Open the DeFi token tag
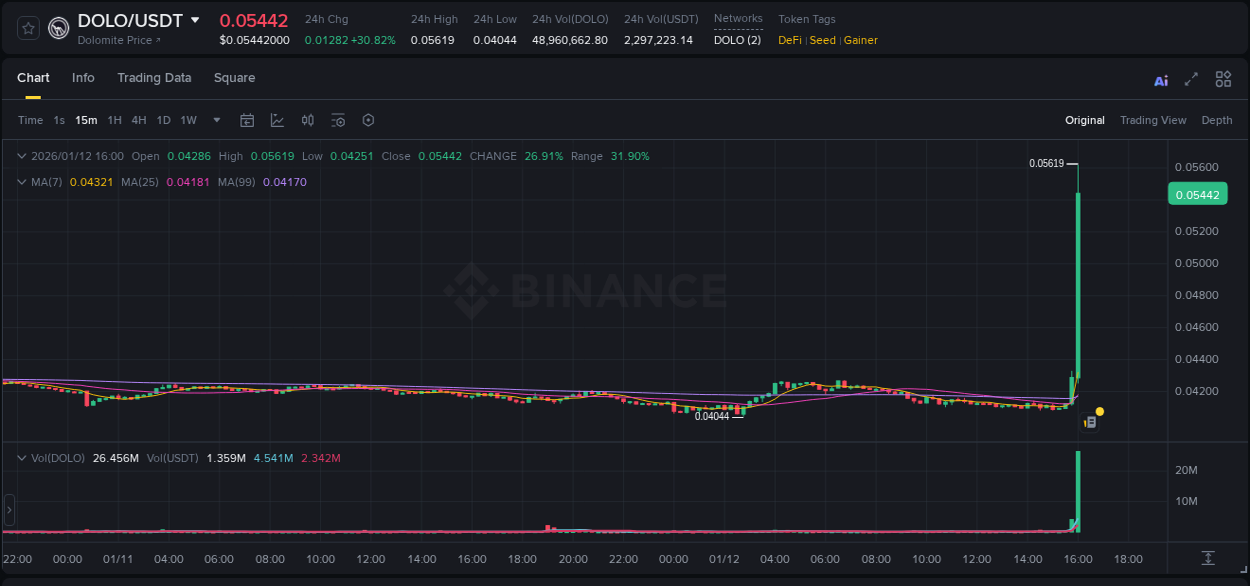1250x586 pixels. (x=789, y=40)
